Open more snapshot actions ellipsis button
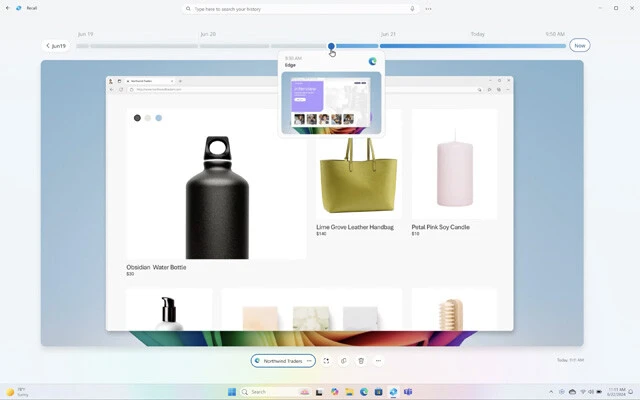The image size is (640, 400). pos(378,360)
